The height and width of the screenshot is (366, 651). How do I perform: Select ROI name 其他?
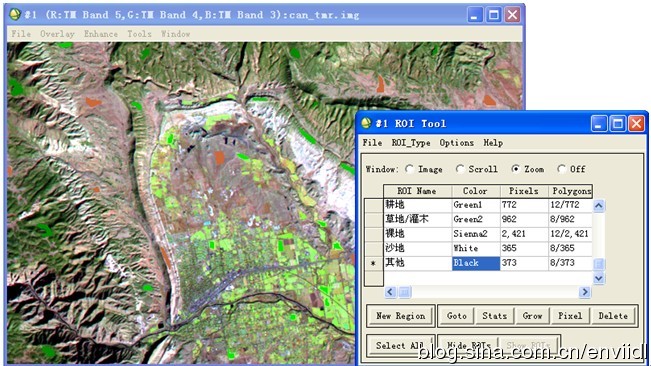(x=418, y=263)
